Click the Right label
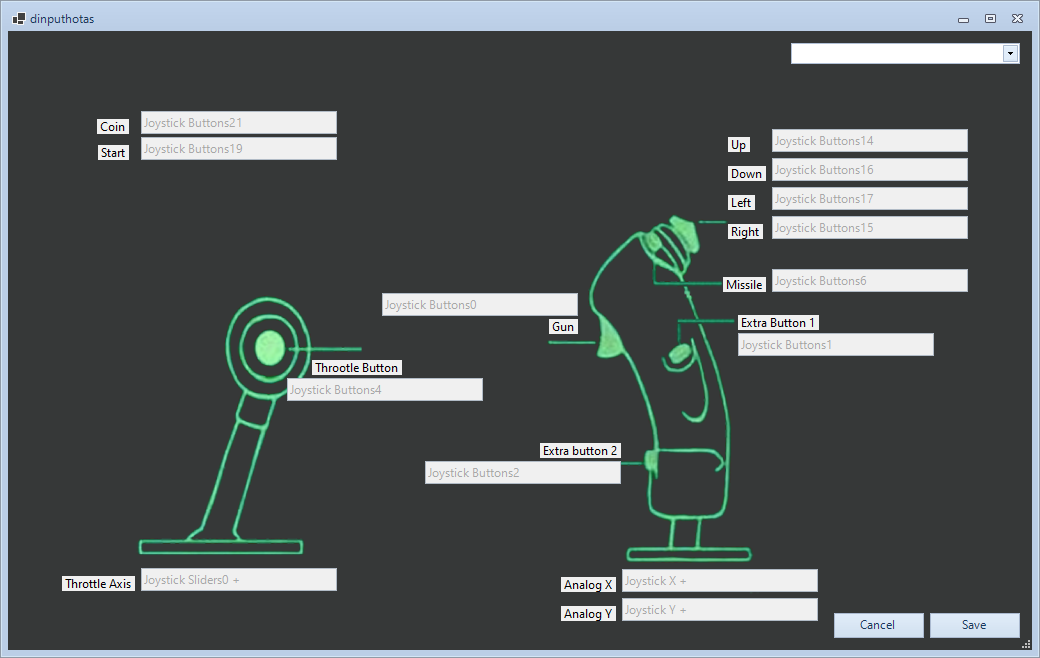 pyautogui.click(x=746, y=231)
